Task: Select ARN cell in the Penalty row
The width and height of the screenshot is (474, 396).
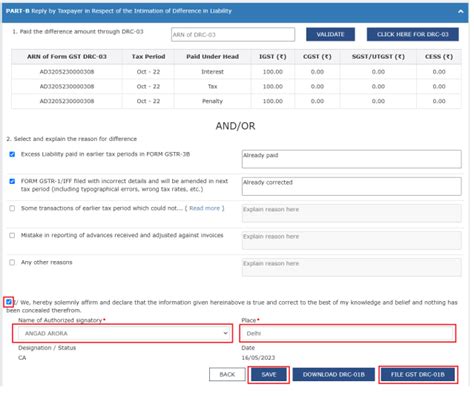Action: click(x=67, y=101)
